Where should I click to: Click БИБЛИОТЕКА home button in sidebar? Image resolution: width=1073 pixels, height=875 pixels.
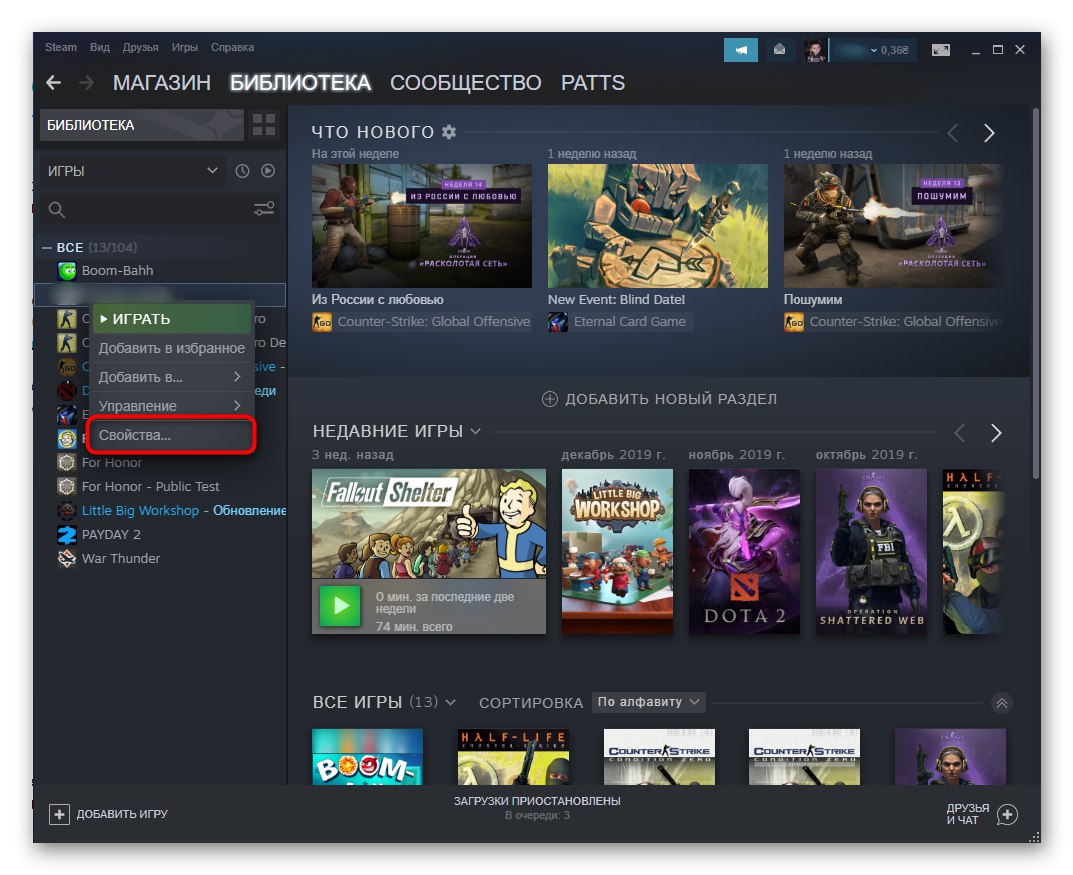click(142, 125)
